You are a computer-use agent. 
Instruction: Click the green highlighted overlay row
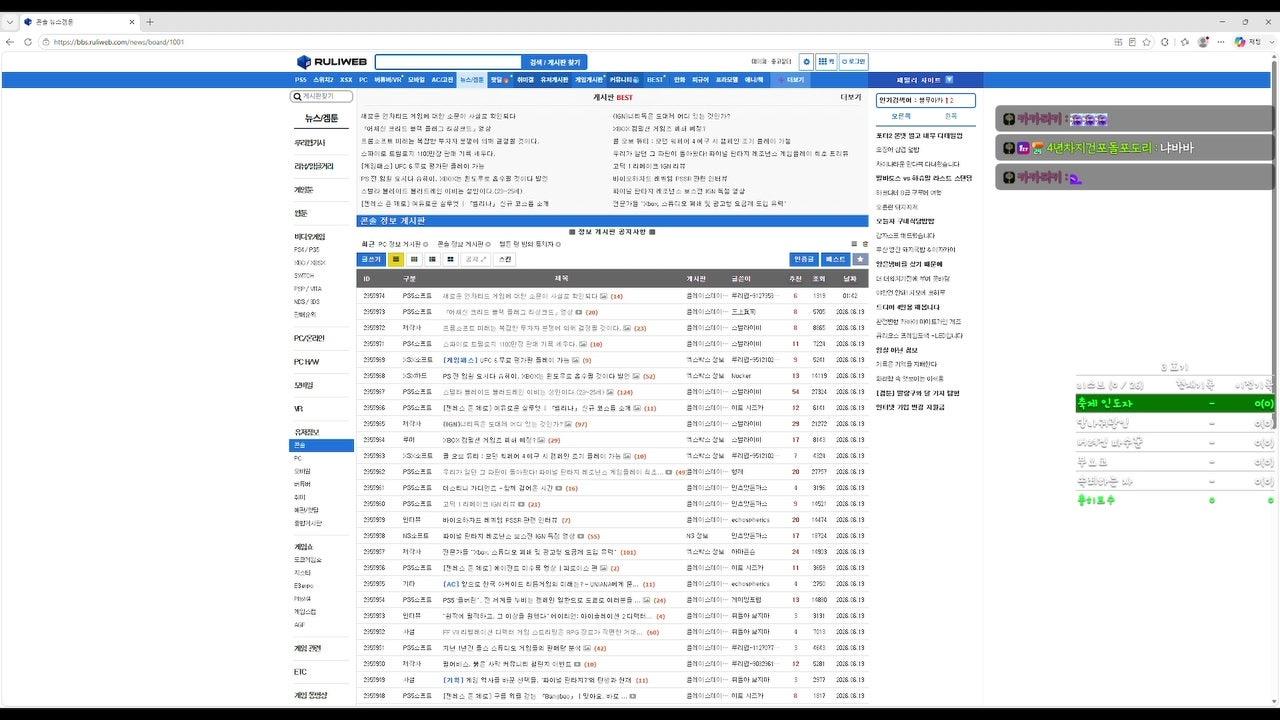coord(1175,403)
